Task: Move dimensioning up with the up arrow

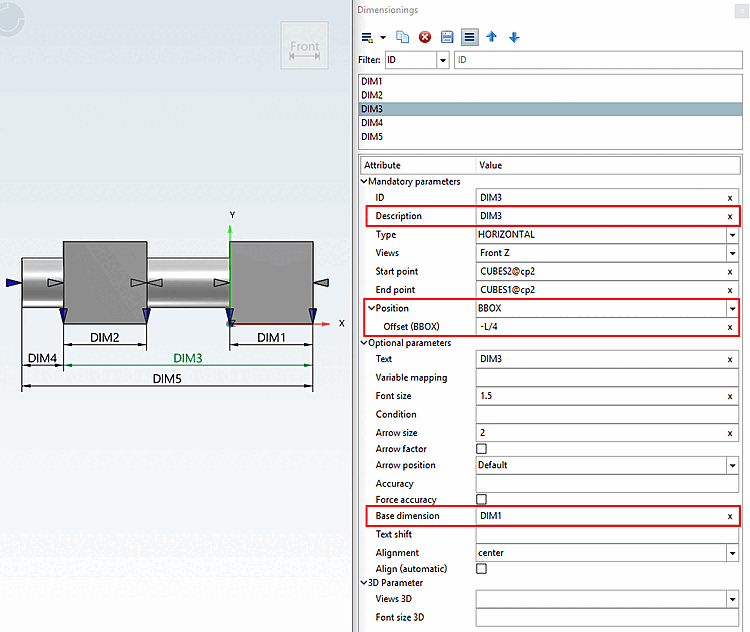Action: coord(491,37)
